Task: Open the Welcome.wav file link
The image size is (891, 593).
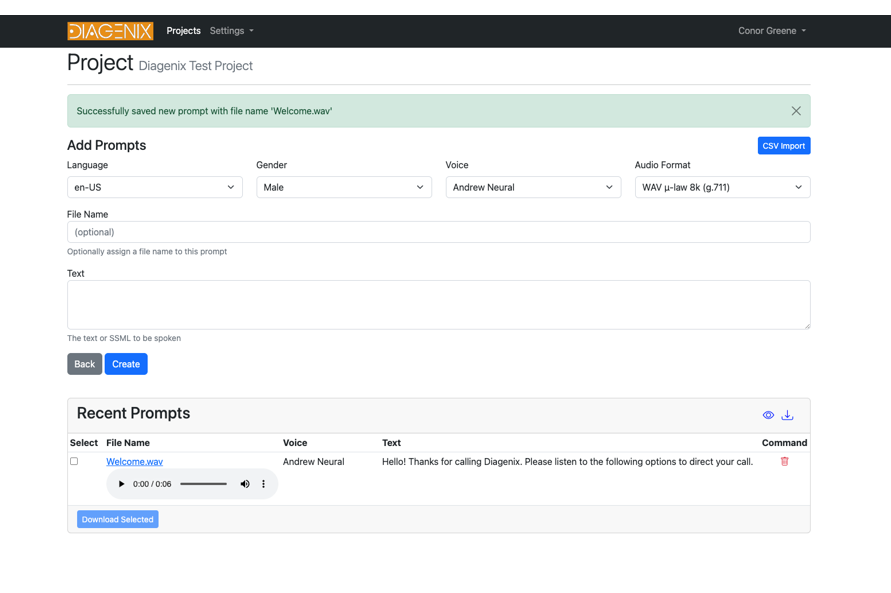Action: point(135,462)
